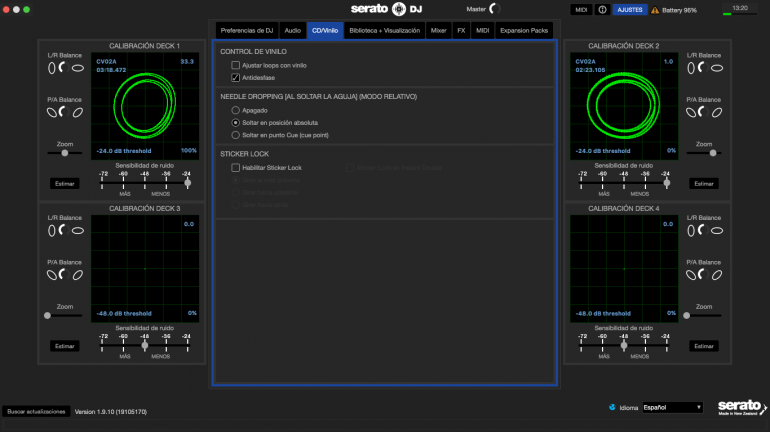Click Deck 4 Sensibilidad de ruido slider
The height and width of the screenshot is (432, 770).
[624, 345]
